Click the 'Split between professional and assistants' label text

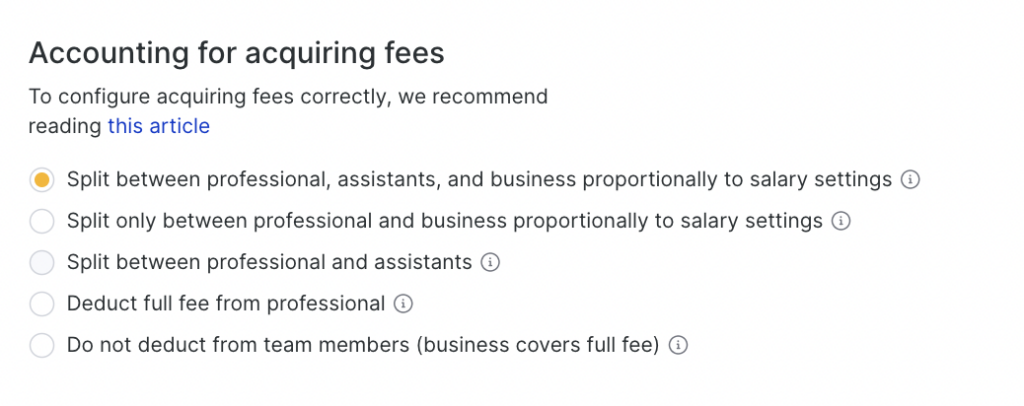pos(269,263)
